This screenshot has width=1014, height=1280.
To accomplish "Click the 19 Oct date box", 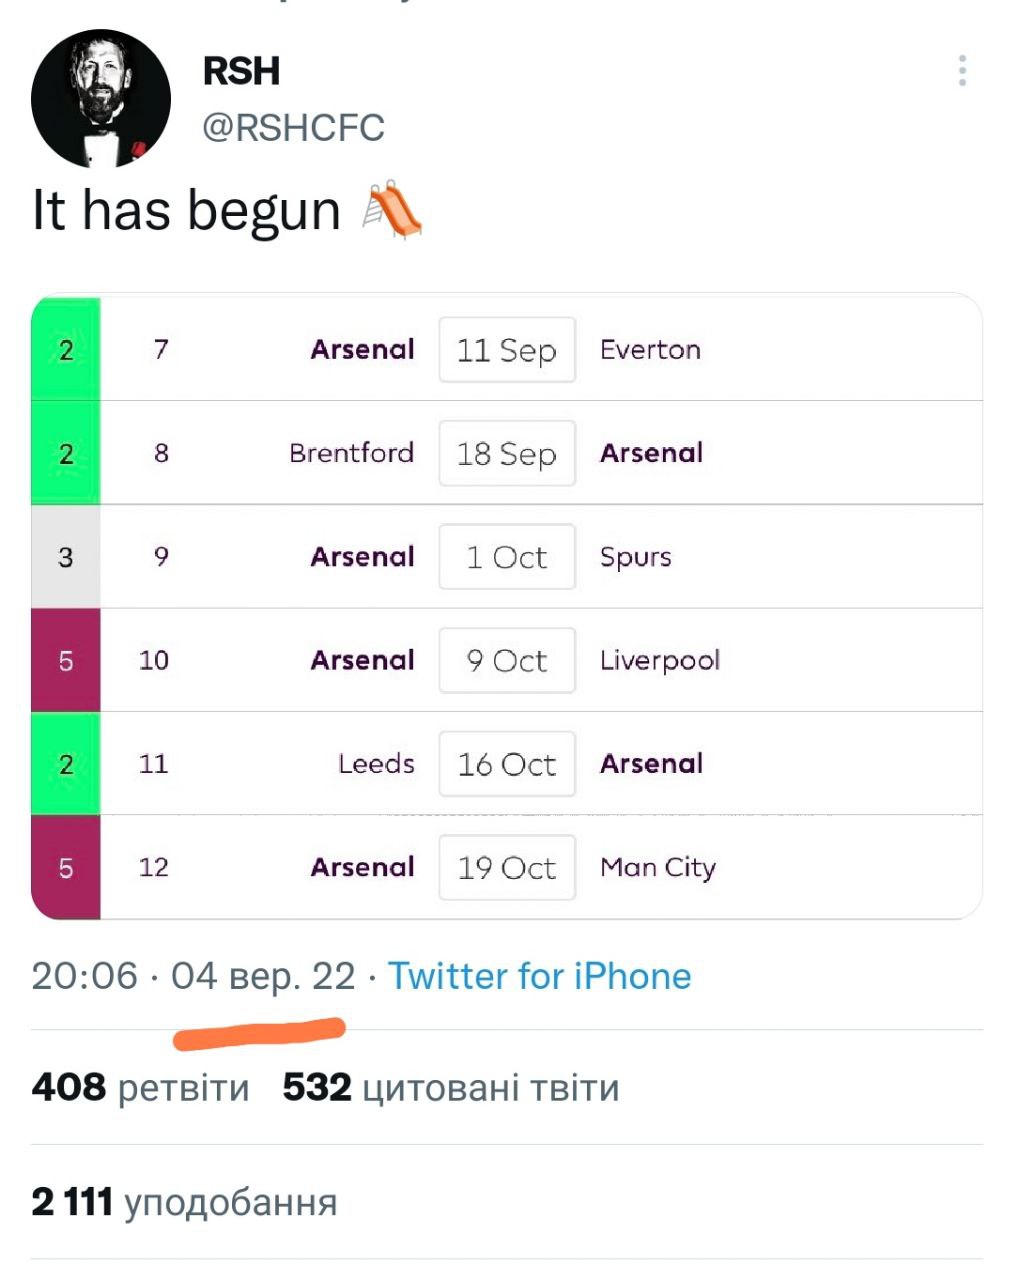I will pos(507,868).
